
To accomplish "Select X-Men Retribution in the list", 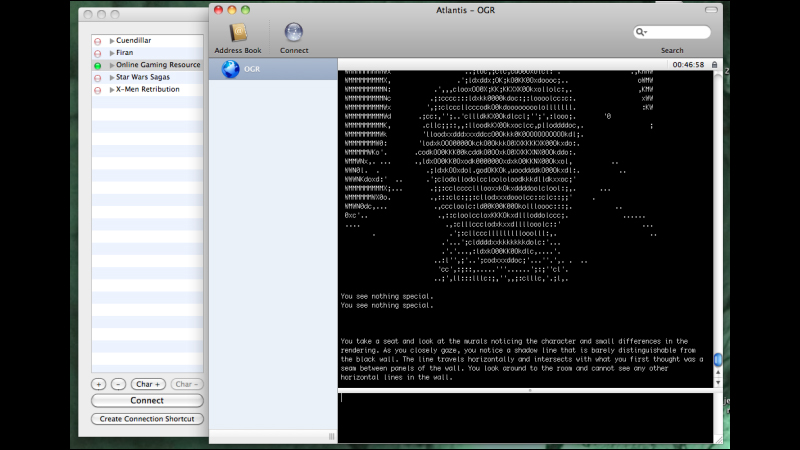I will click(147, 89).
